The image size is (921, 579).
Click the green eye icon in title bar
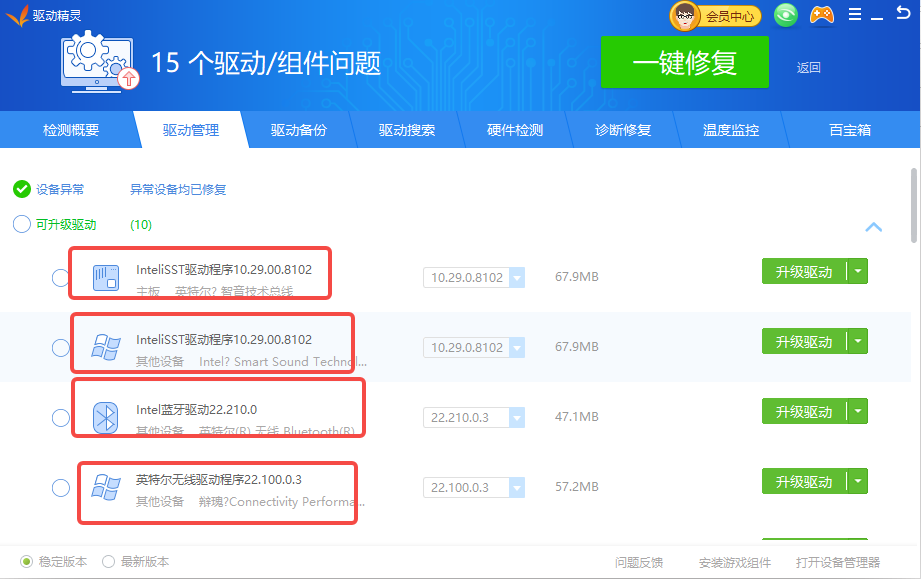pos(787,15)
